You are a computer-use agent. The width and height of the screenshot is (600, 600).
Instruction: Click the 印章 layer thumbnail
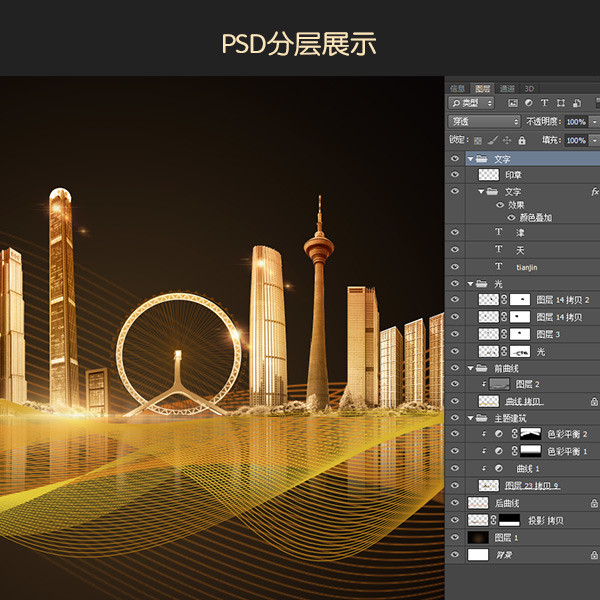coord(489,174)
